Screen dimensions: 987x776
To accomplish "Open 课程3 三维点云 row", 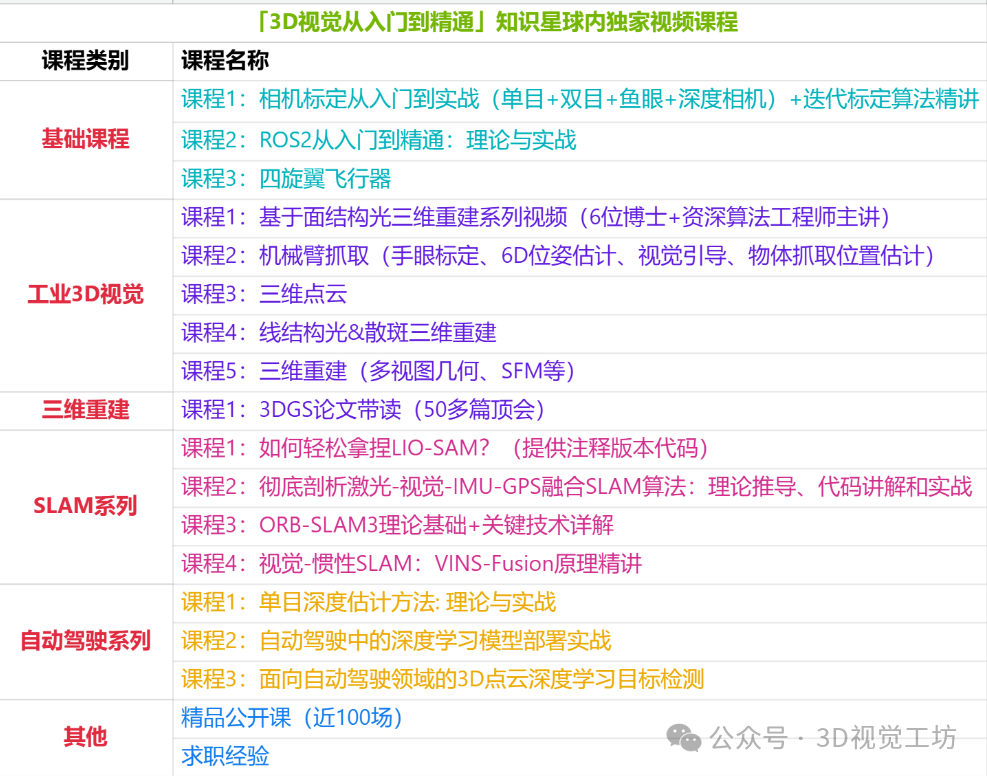I will 580,295.
